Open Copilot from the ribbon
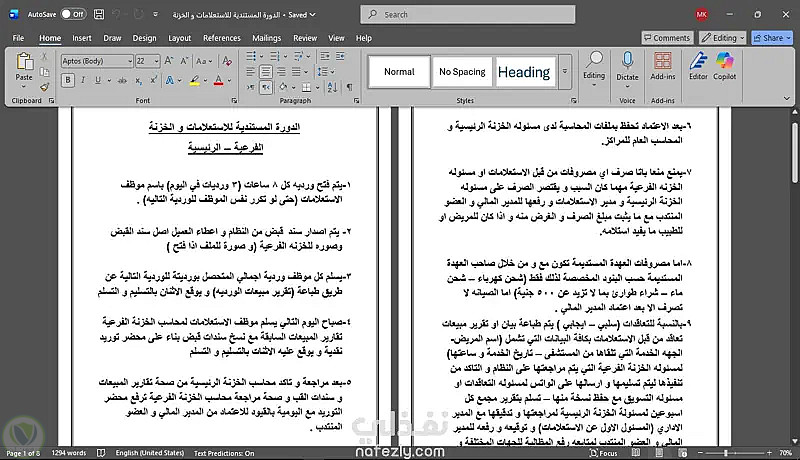This screenshot has height=460, width=800. (x=724, y=66)
